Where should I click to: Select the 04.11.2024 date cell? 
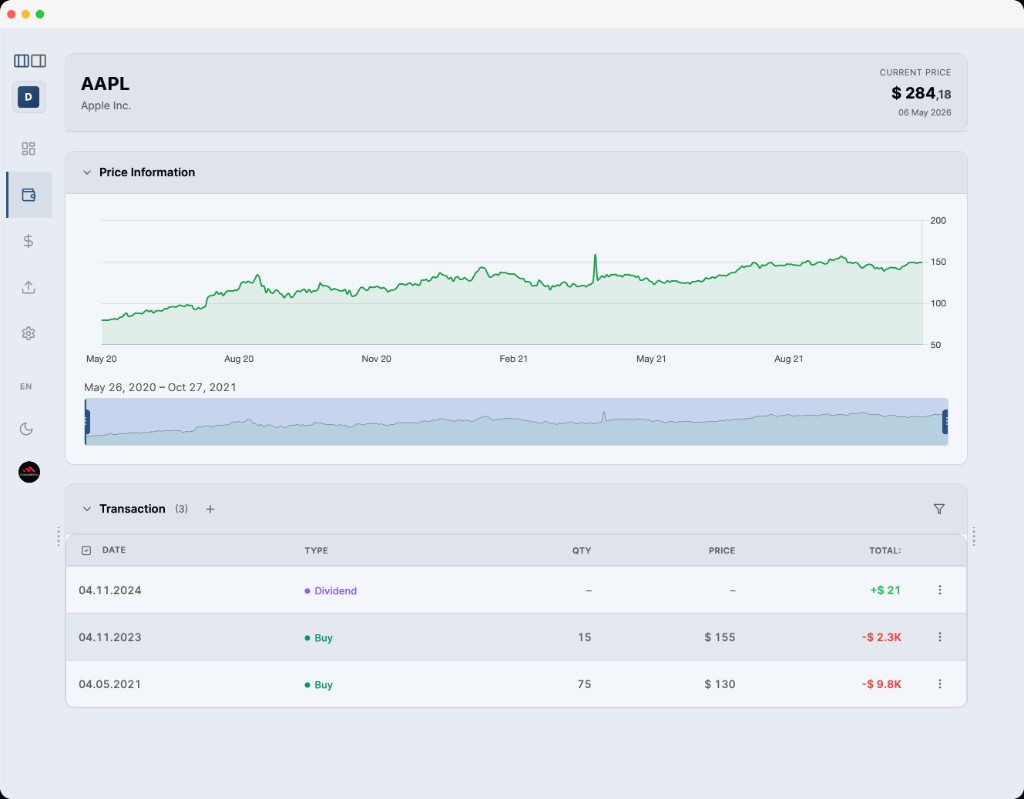click(110, 591)
